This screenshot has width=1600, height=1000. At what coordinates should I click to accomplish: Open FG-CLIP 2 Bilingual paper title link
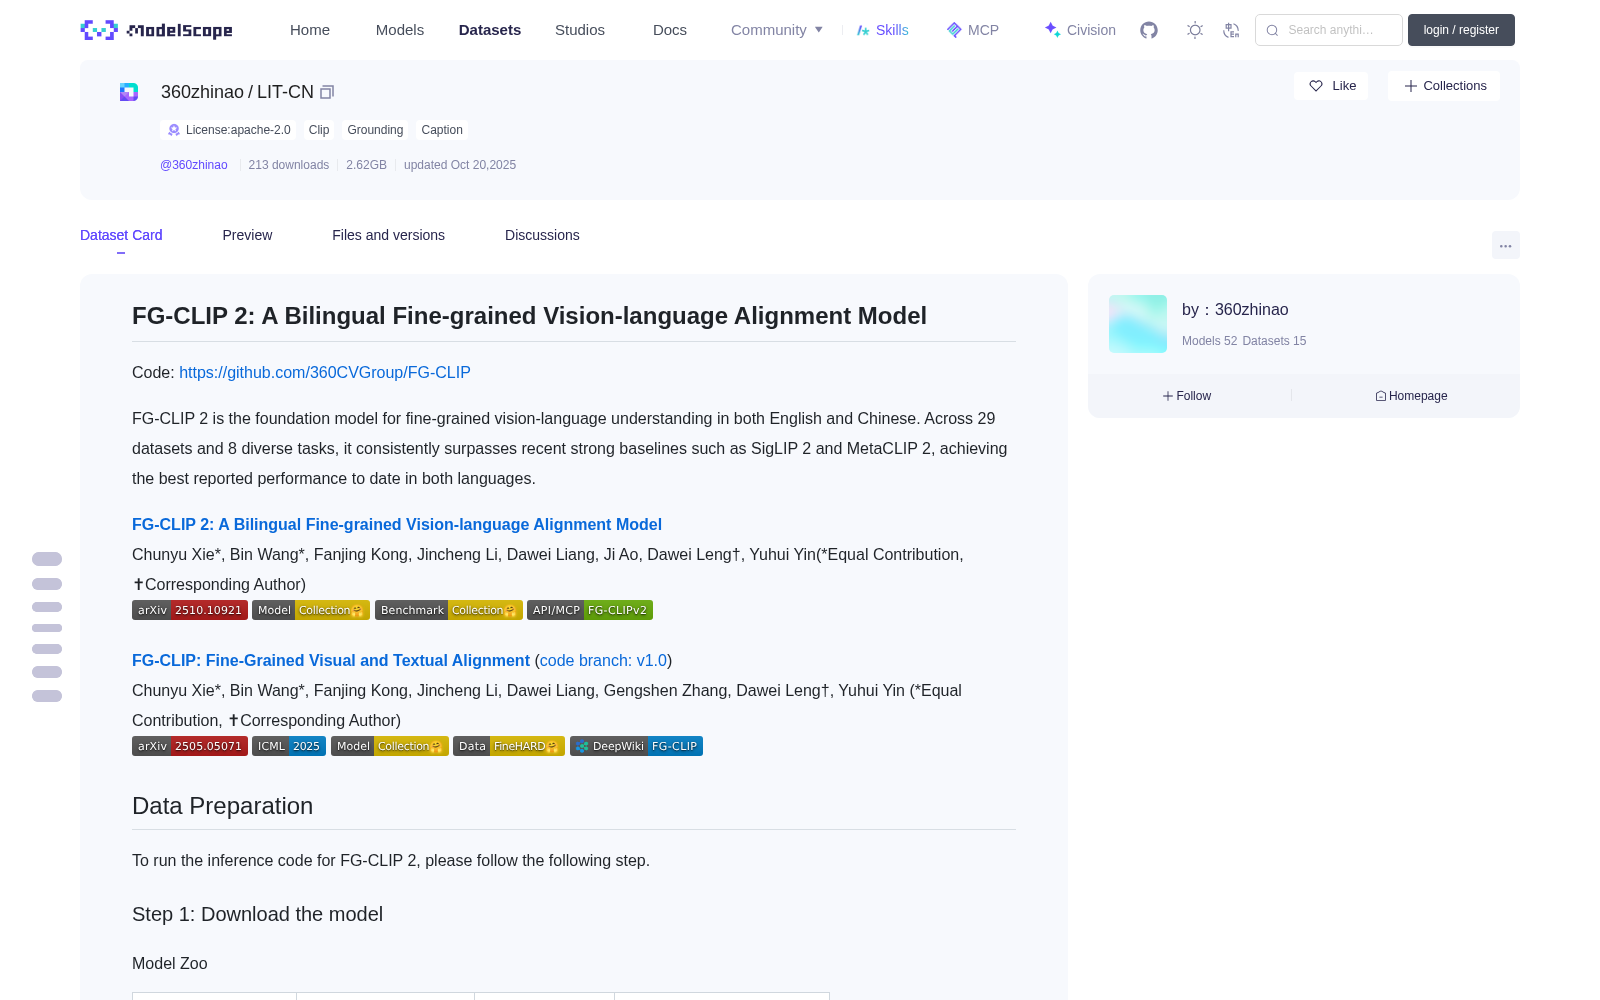397,524
